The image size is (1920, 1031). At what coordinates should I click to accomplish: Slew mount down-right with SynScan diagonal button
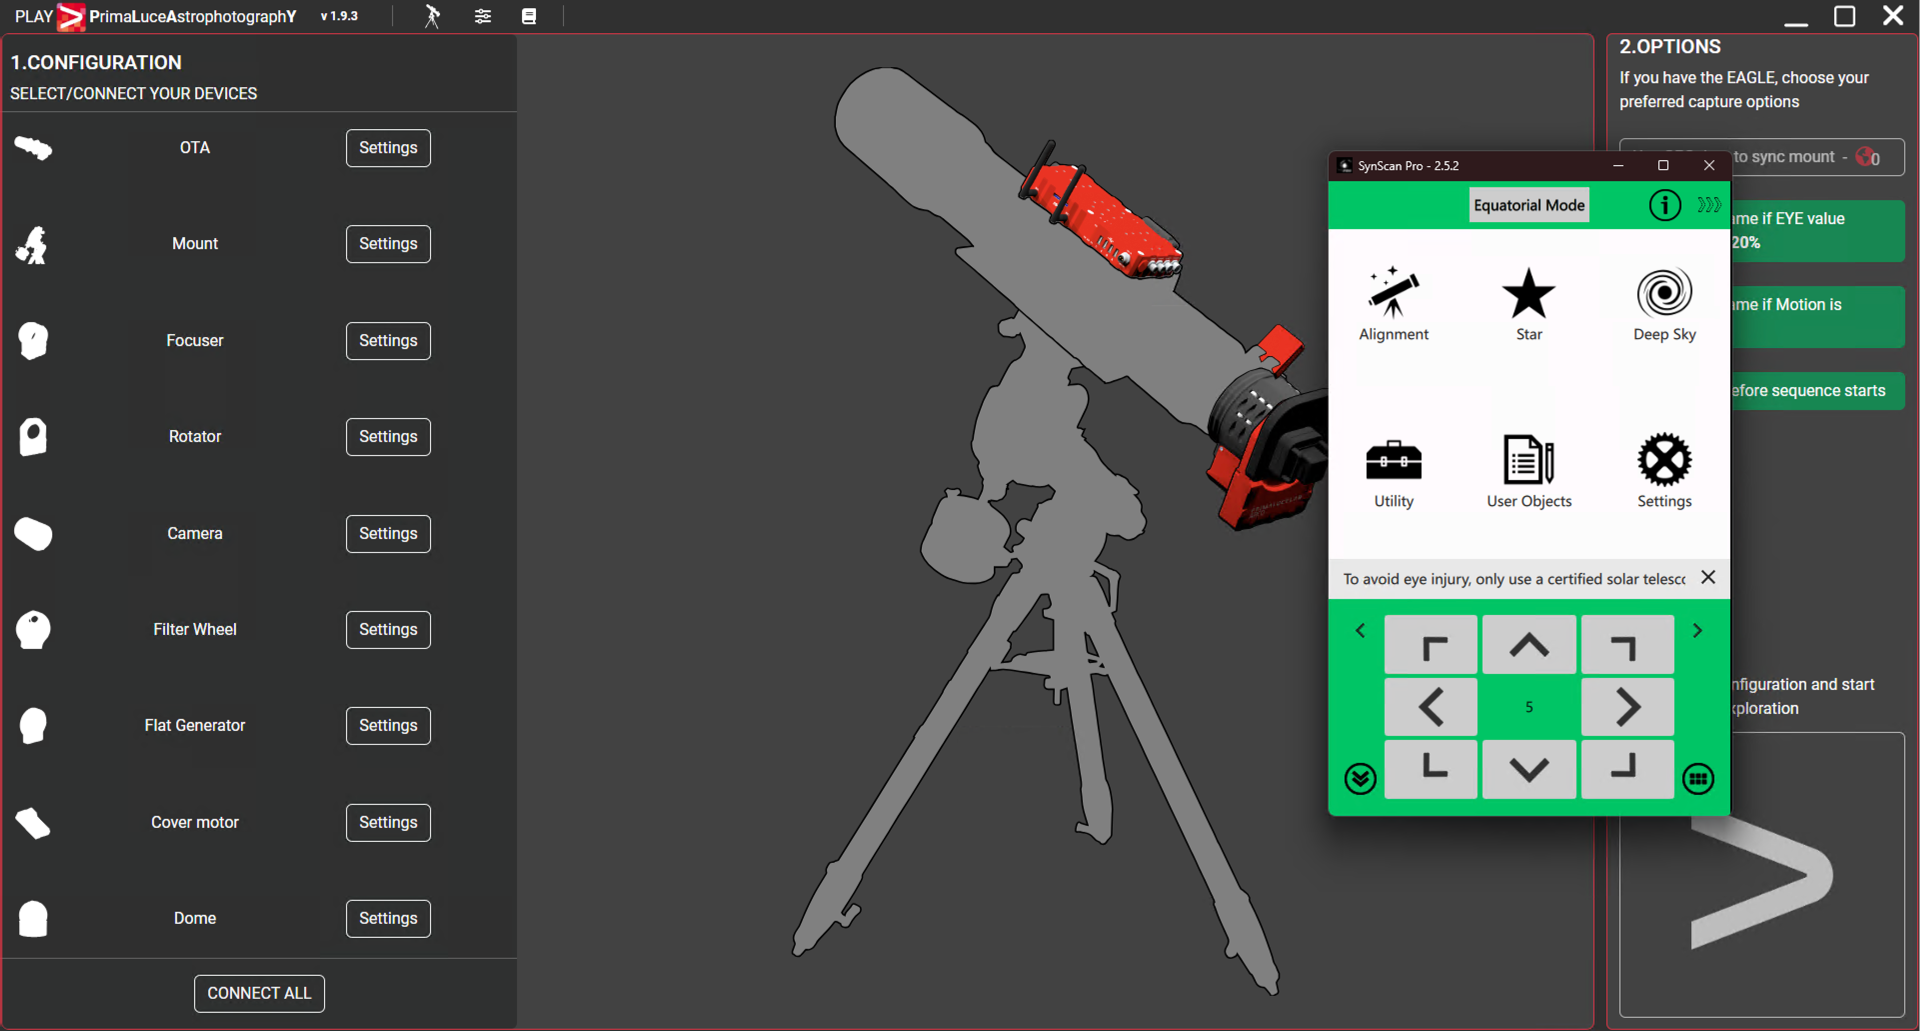click(x=1627, y=769)
